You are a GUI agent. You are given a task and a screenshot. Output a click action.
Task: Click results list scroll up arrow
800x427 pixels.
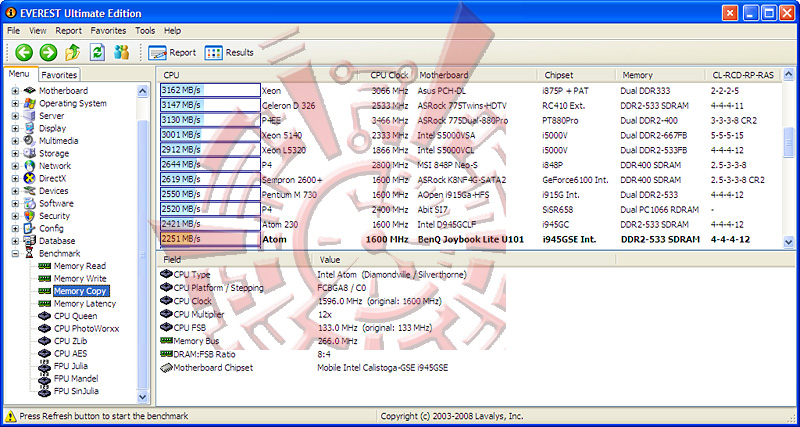click(789, 76)
